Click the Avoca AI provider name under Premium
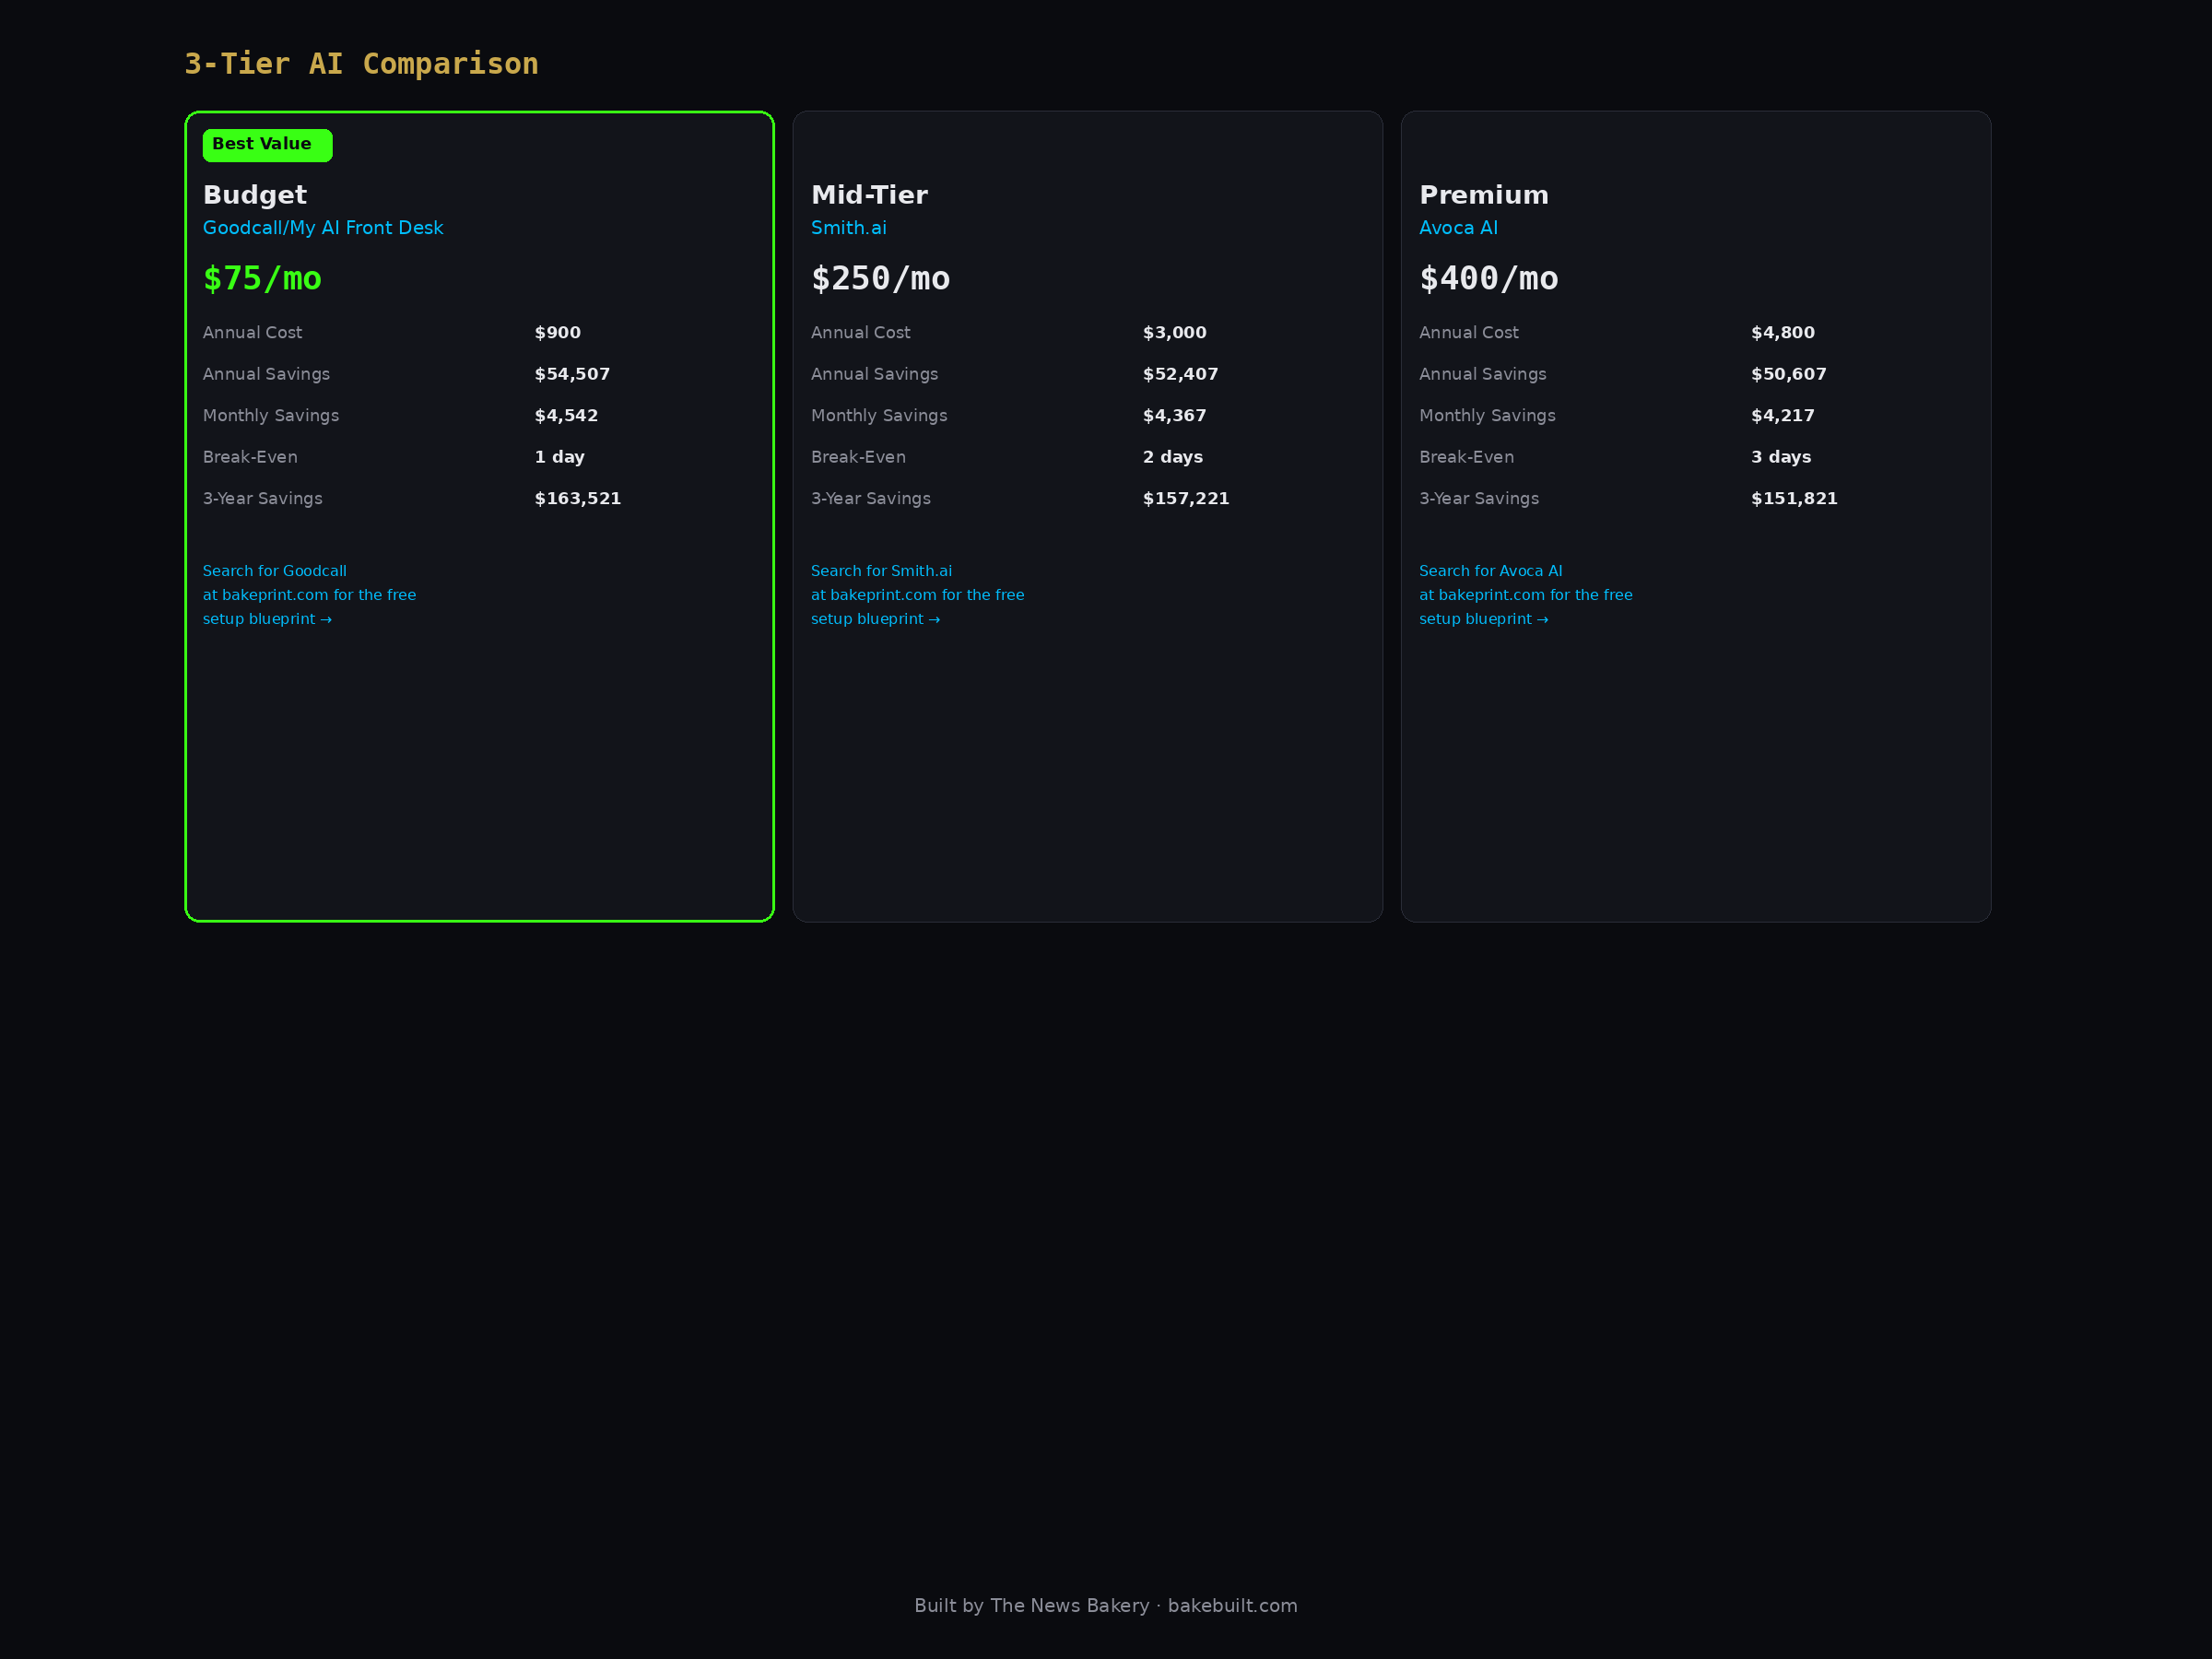 (x=1458, y=228)
